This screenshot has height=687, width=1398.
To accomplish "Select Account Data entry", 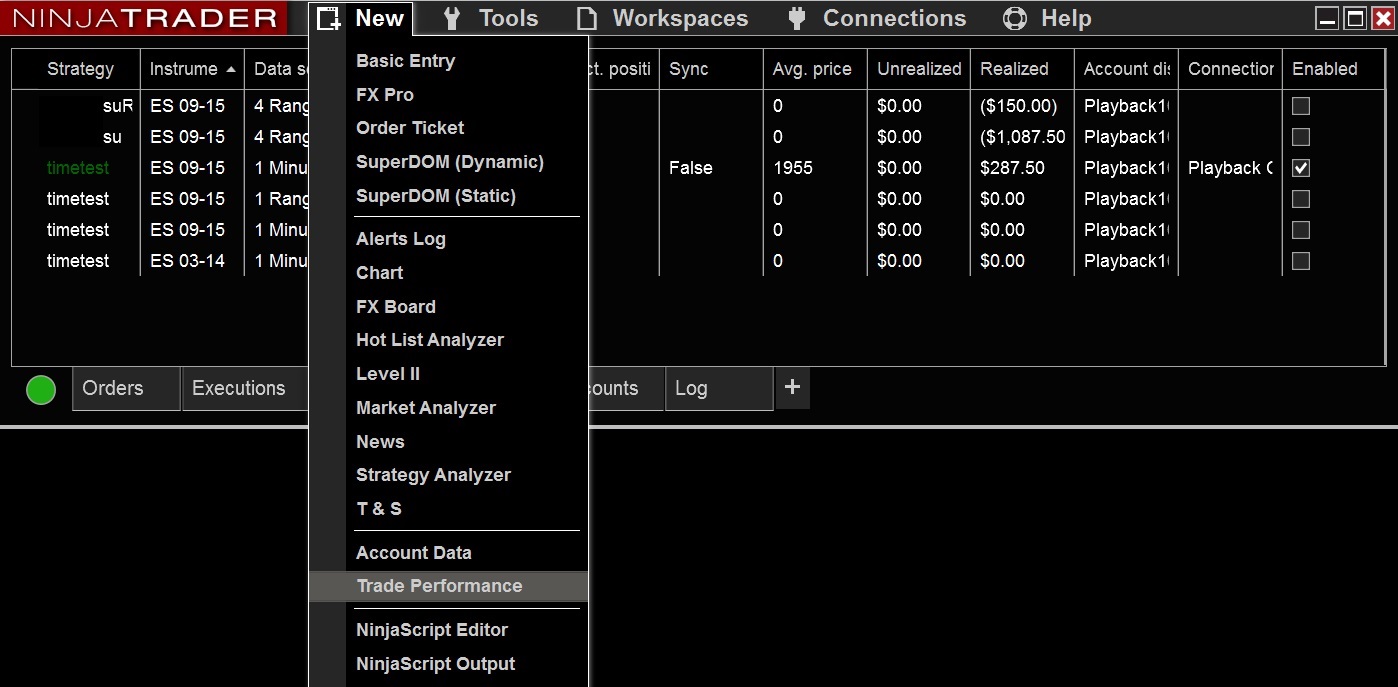I will 414,553.
